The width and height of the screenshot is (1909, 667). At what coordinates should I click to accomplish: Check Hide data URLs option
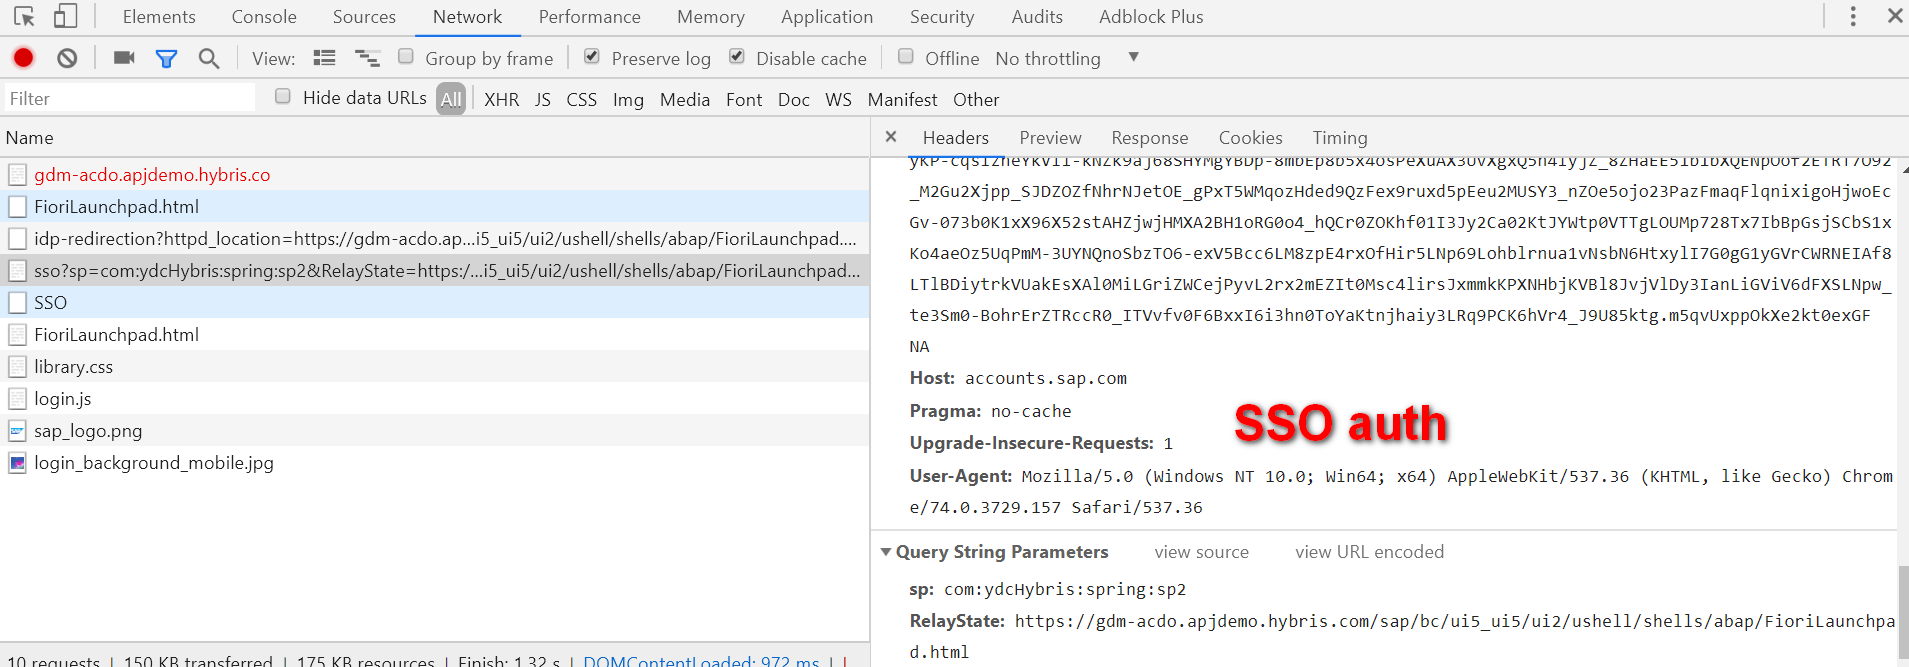point(283,96)
